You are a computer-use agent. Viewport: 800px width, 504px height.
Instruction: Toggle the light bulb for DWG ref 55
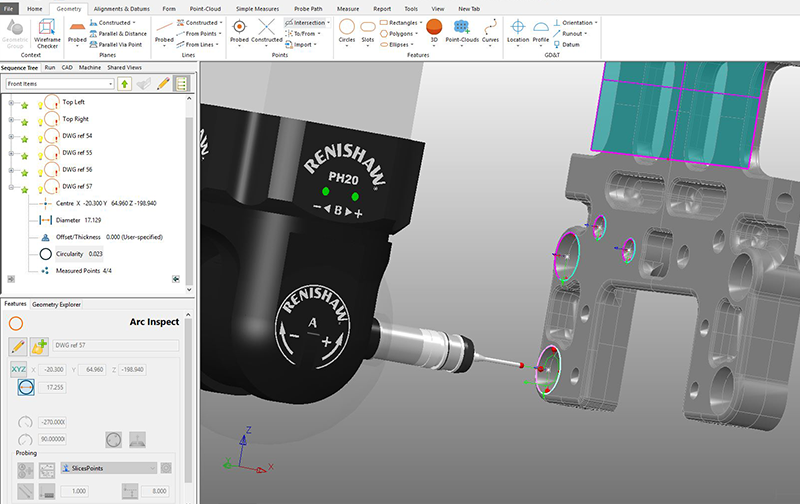(40, 156)
